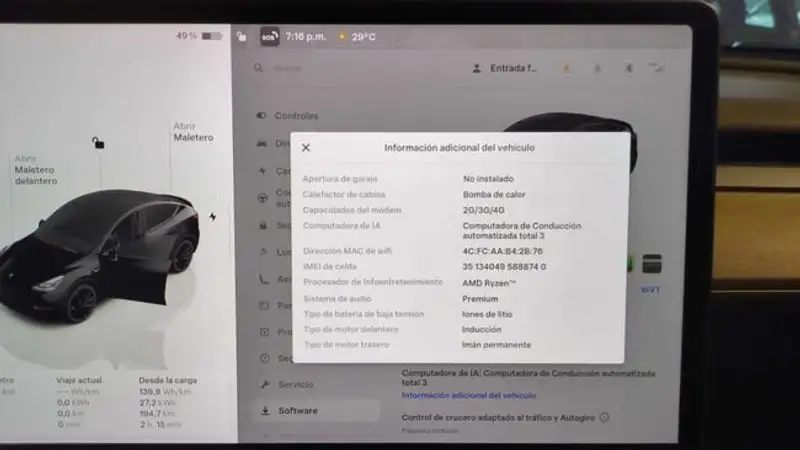
Task: Open Información adicional del vehículo link
Action: (469, 395)
